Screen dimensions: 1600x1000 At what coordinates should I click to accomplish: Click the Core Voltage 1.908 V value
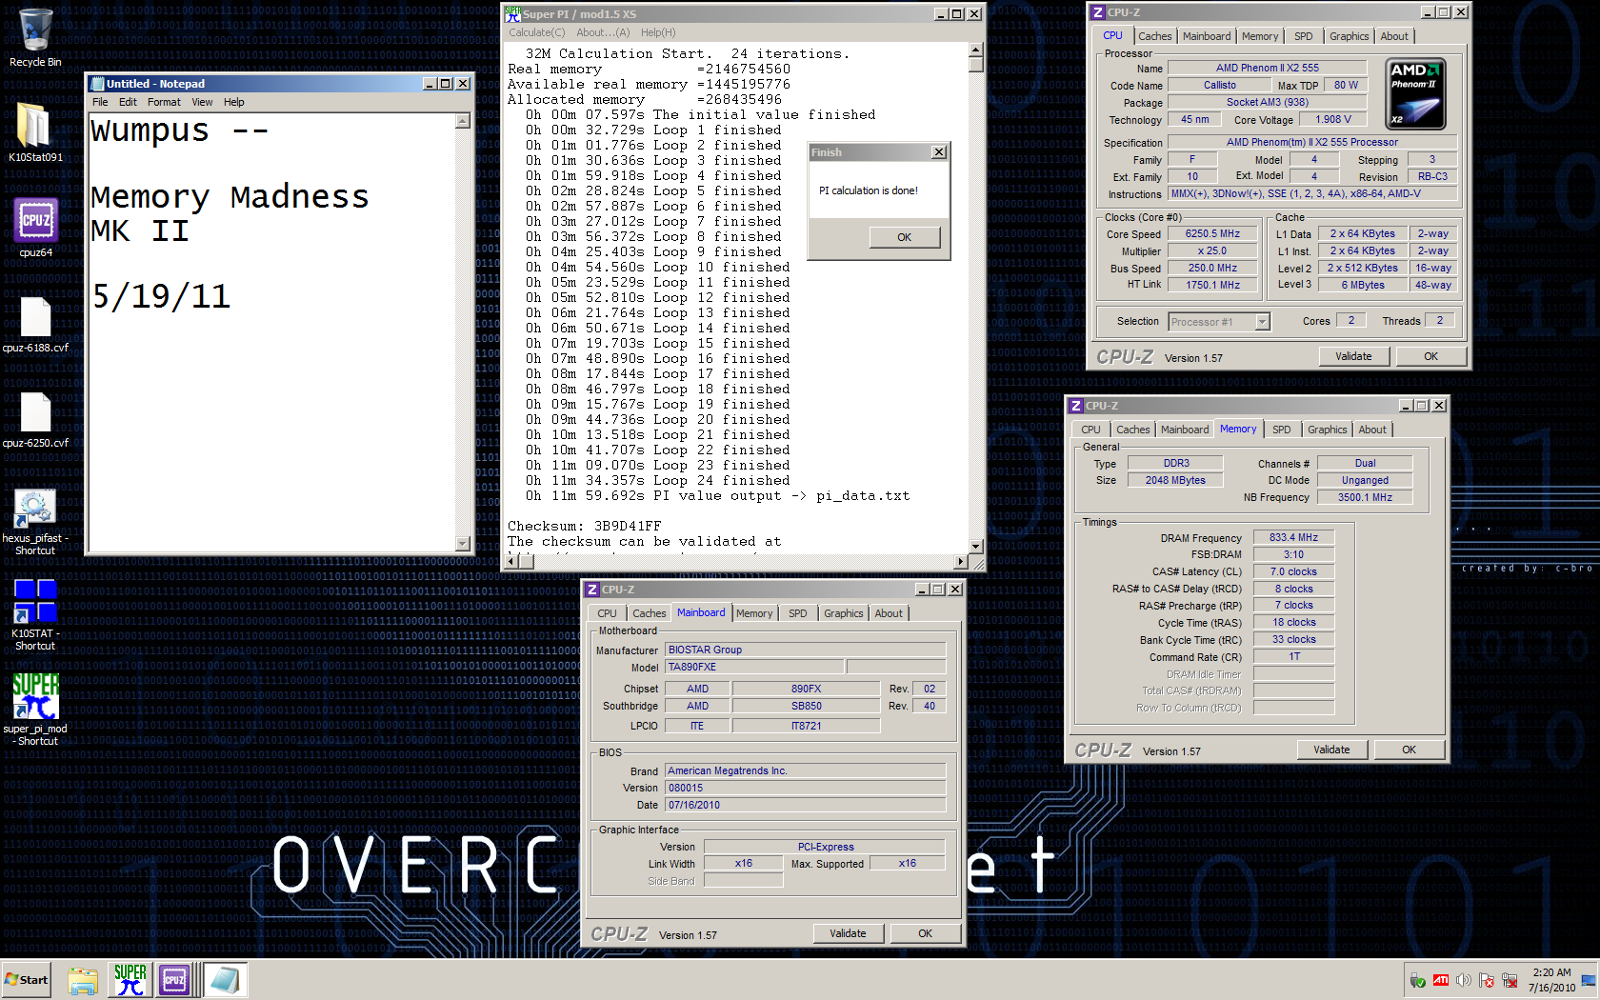(x=1333, y=120)
